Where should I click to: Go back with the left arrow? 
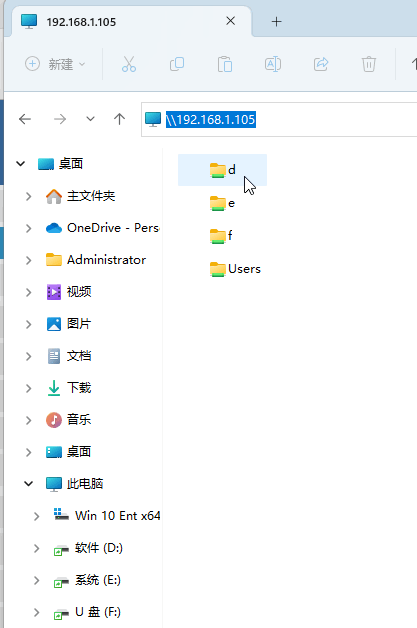(25, 119)
